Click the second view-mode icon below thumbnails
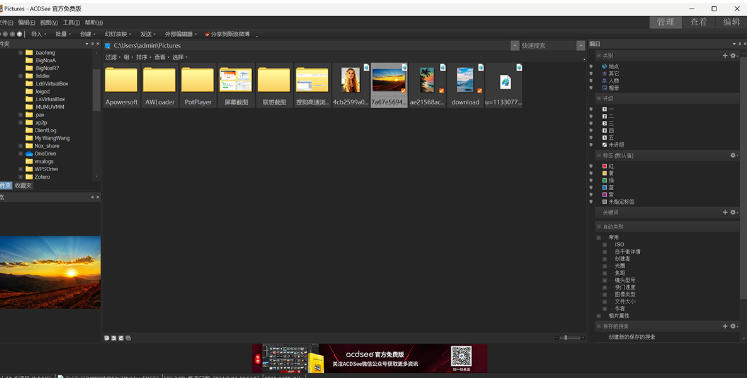Viewport: 747px width, 378px height. (114, 338)
